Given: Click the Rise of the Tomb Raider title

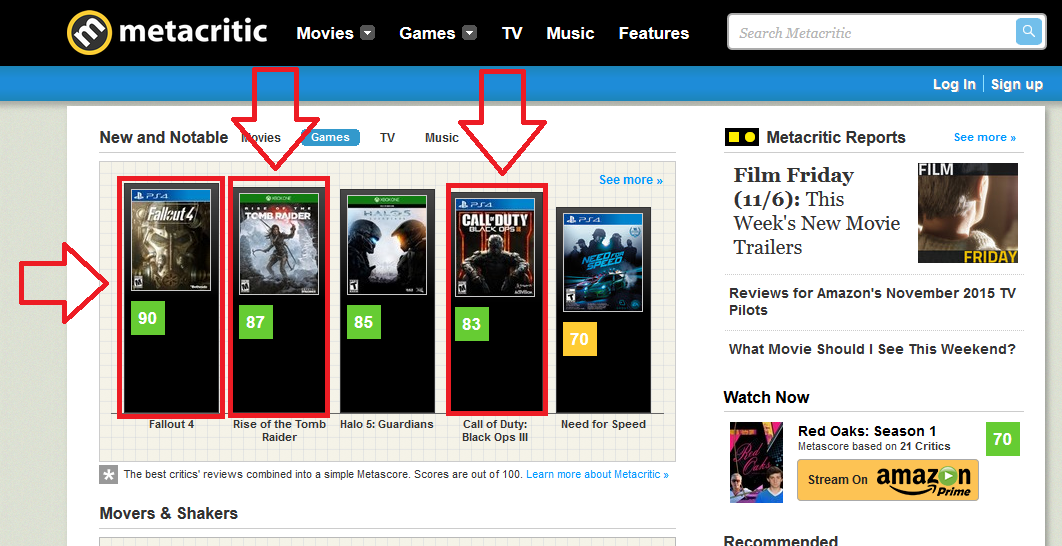Looking at the screenshot, I should [279, 430].
